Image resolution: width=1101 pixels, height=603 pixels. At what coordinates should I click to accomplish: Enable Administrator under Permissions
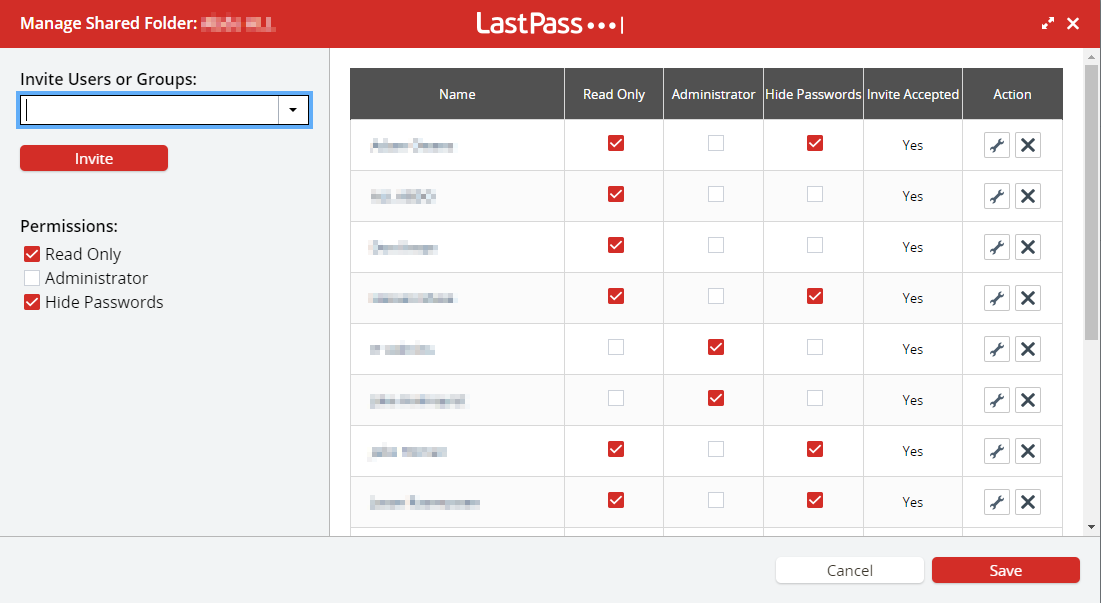[32, 278]
